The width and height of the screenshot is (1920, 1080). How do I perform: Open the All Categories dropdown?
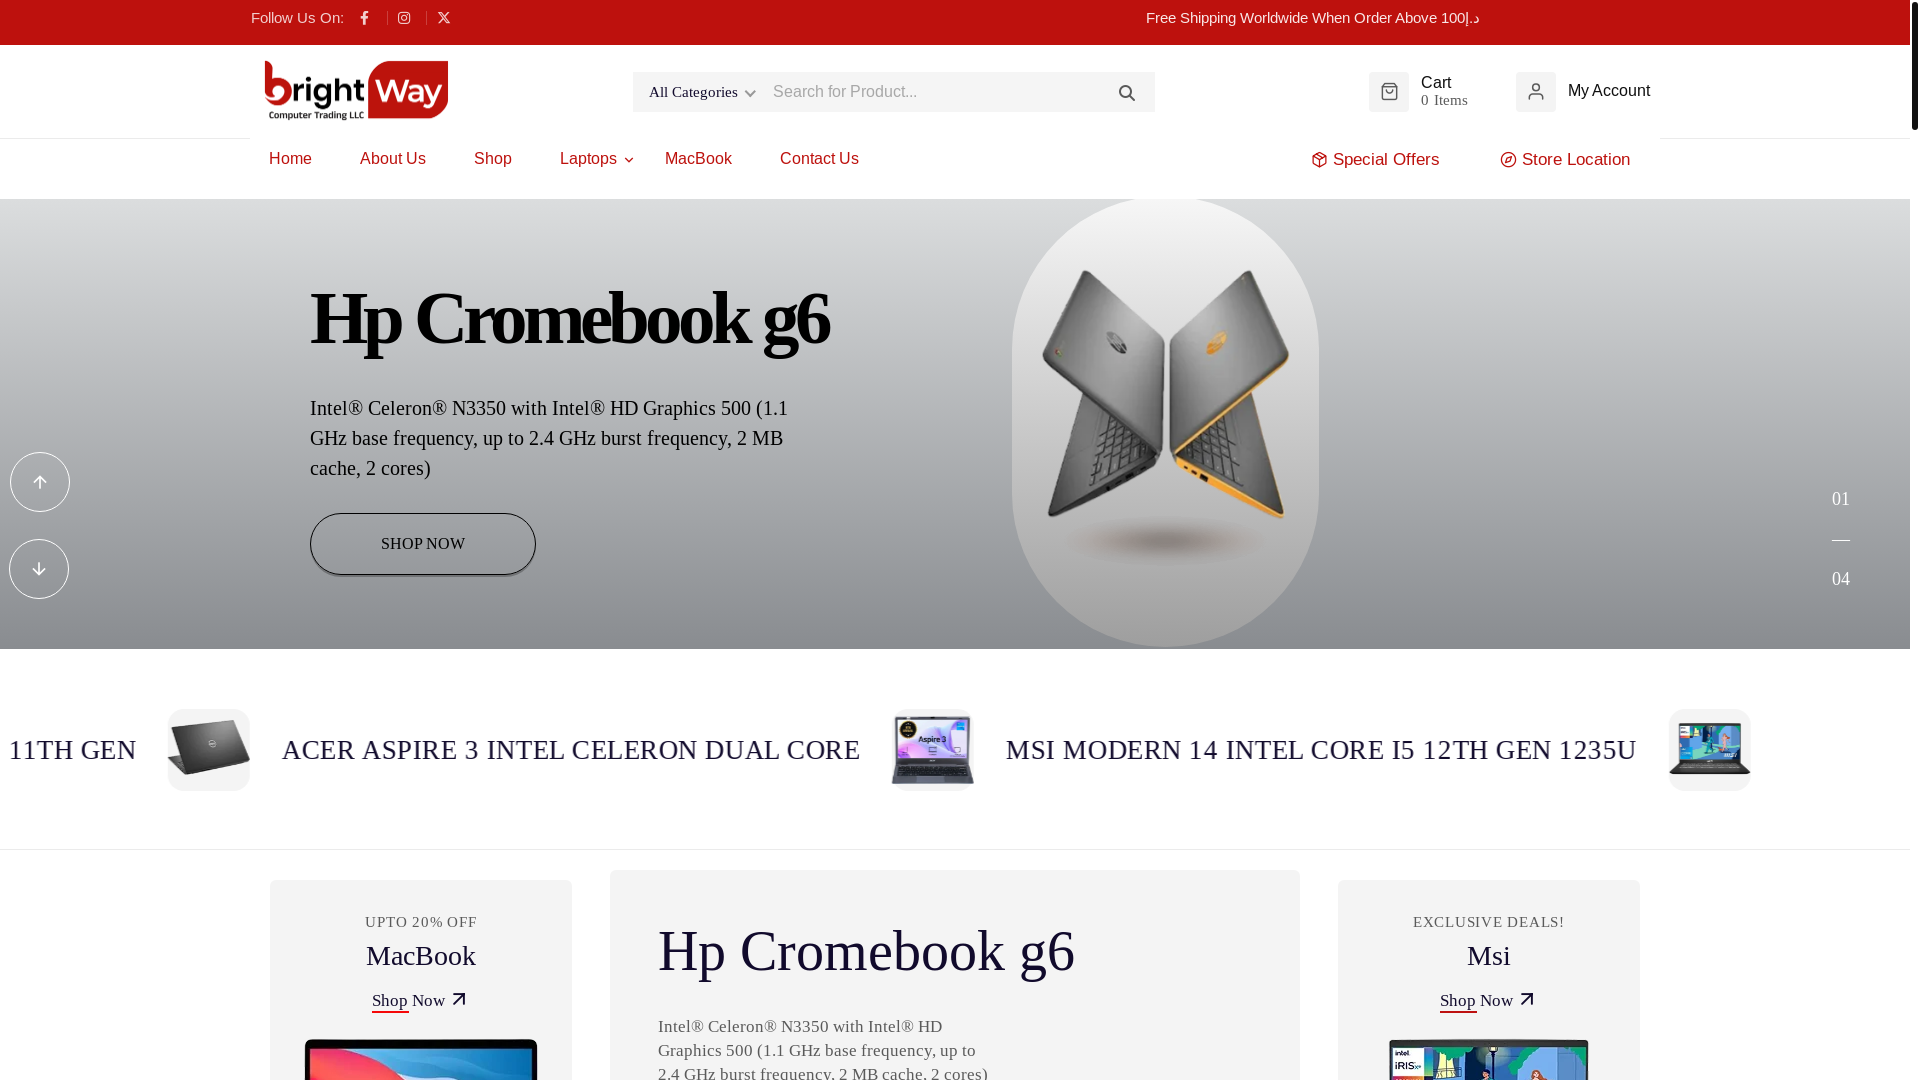pos(702,92)
